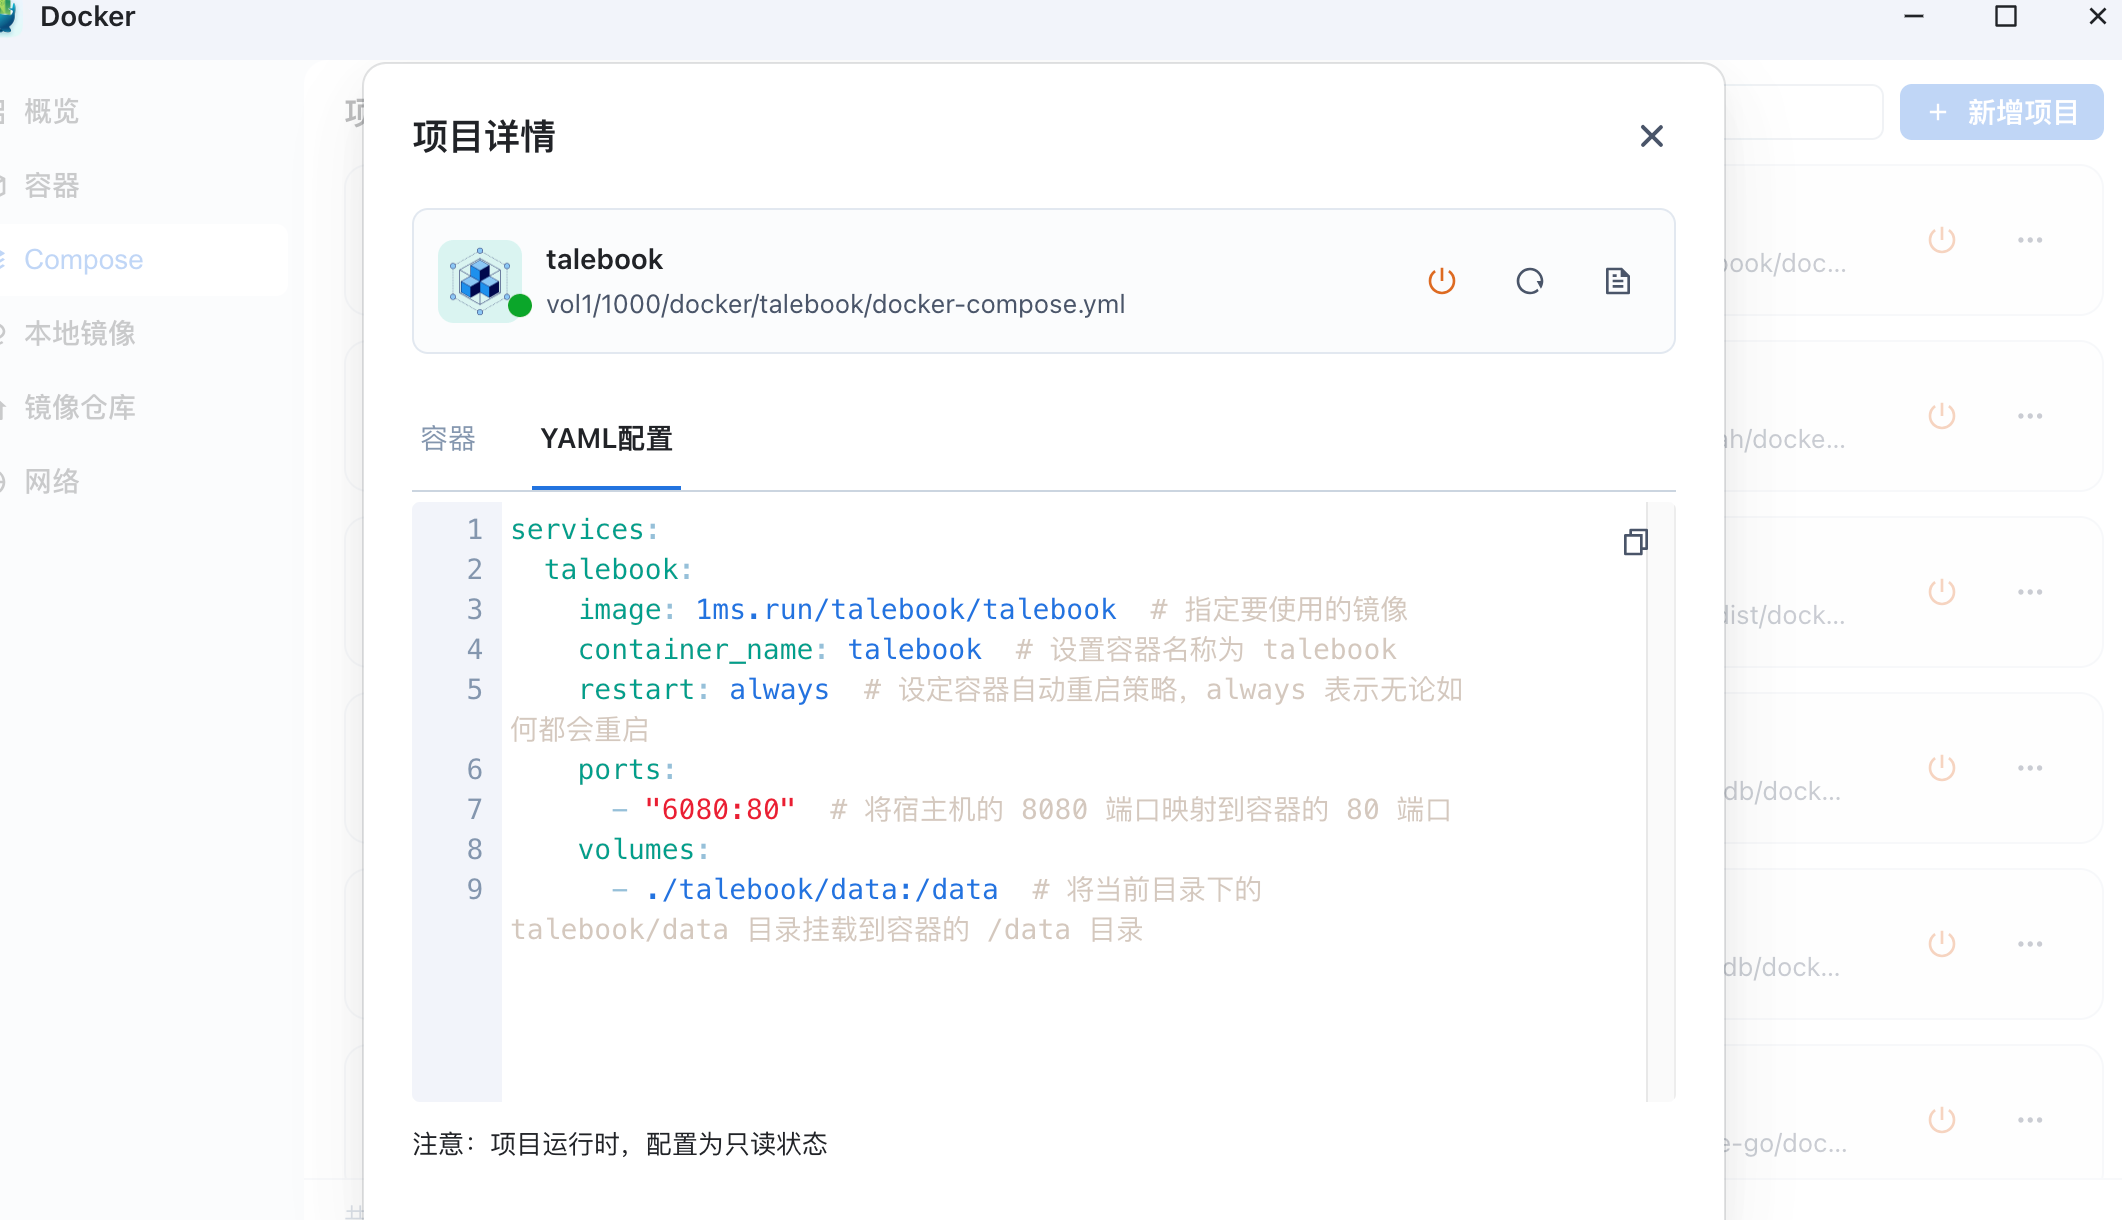Open 网络 in the sidebar
The height and width of the screenshot is (1220, 2122).
click(x=51, y=481)
